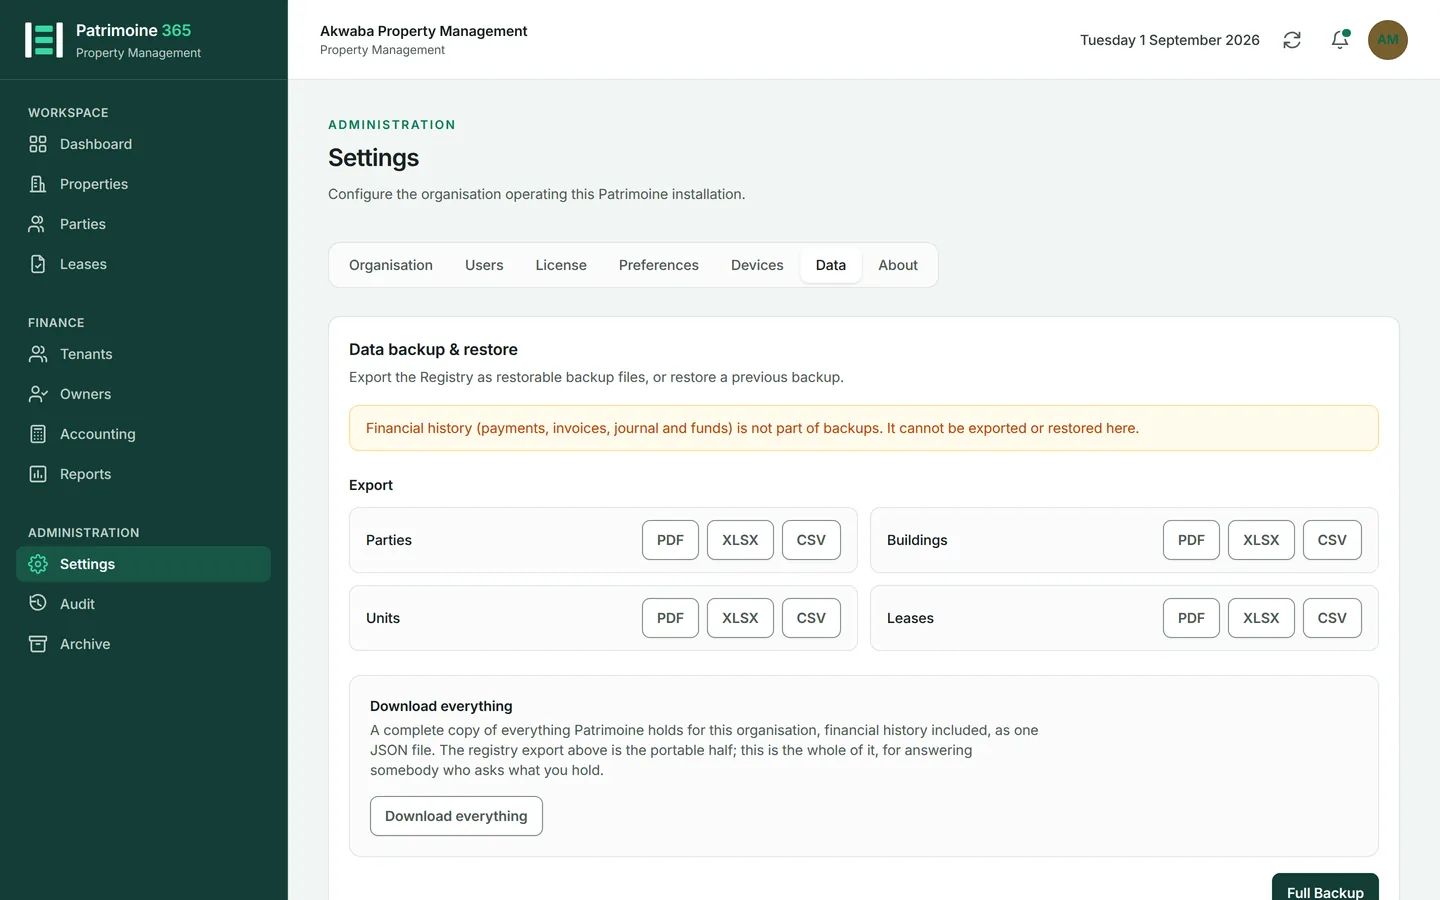Open notifications bell icon

point(1340,40)
